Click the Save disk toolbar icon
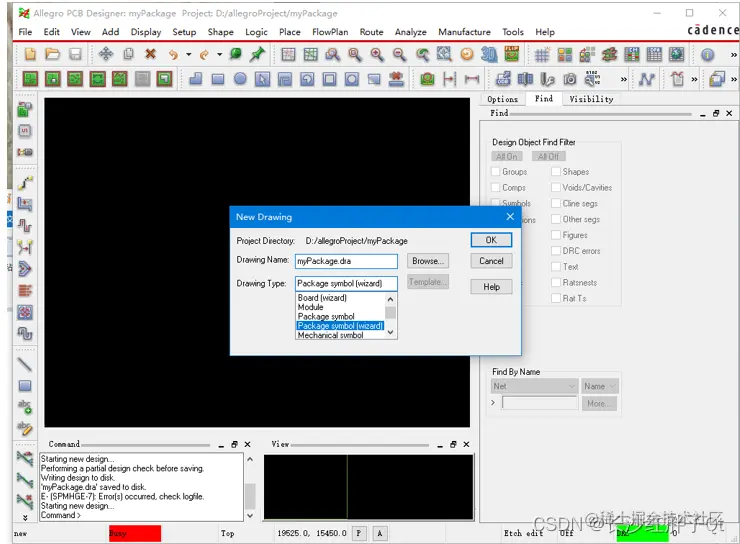Screen dimensions: 740x544 pyautogui.click(x=75, y=54)
